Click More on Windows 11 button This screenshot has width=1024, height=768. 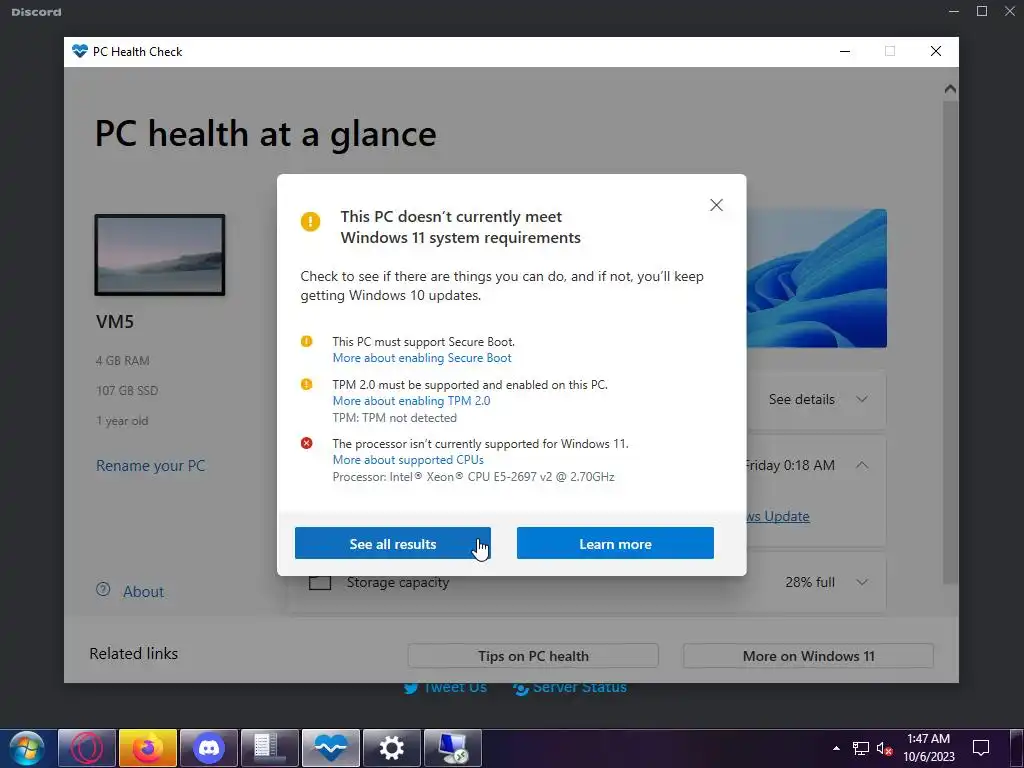point(808,656)
